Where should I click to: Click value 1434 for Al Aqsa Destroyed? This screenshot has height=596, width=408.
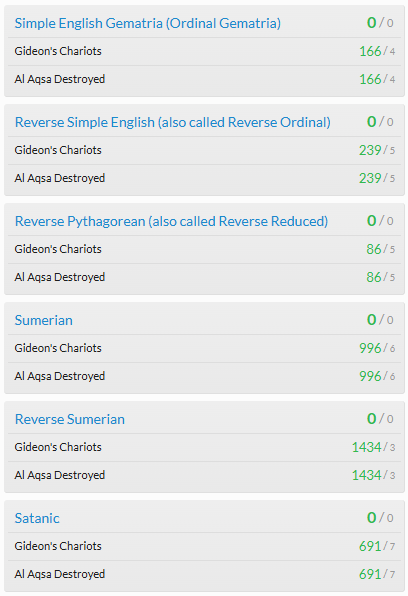(367, 475)
